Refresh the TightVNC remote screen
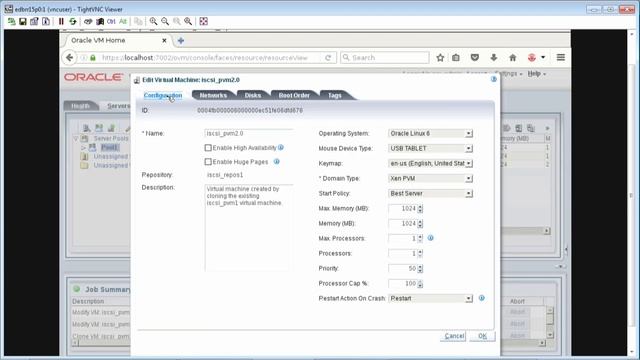Viewport: 640px width, 360px height. point(73,21)
